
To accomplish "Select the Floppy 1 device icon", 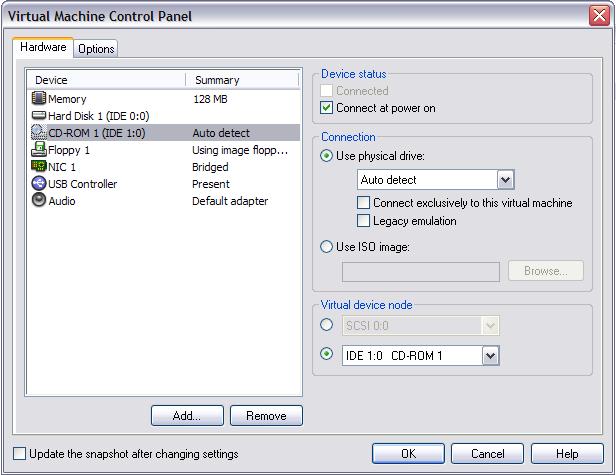I will point(39,150).
